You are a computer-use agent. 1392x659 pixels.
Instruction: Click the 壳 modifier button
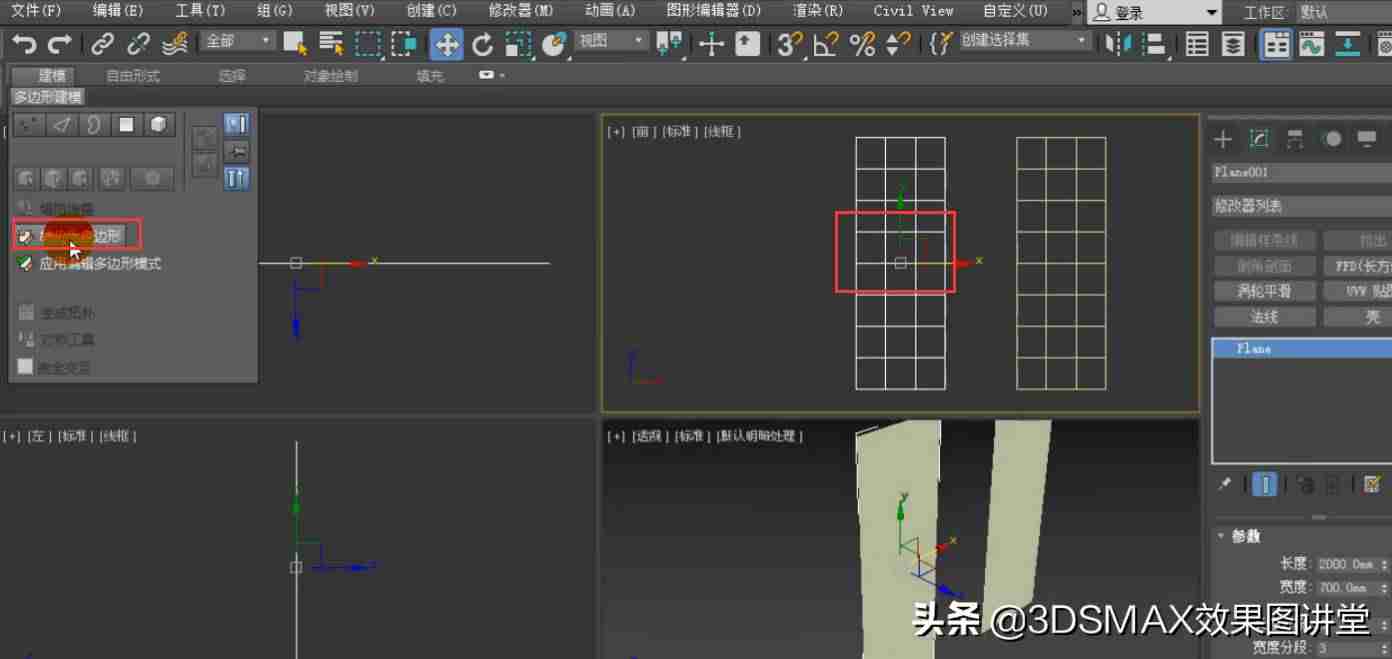(x=1358, y=317)
